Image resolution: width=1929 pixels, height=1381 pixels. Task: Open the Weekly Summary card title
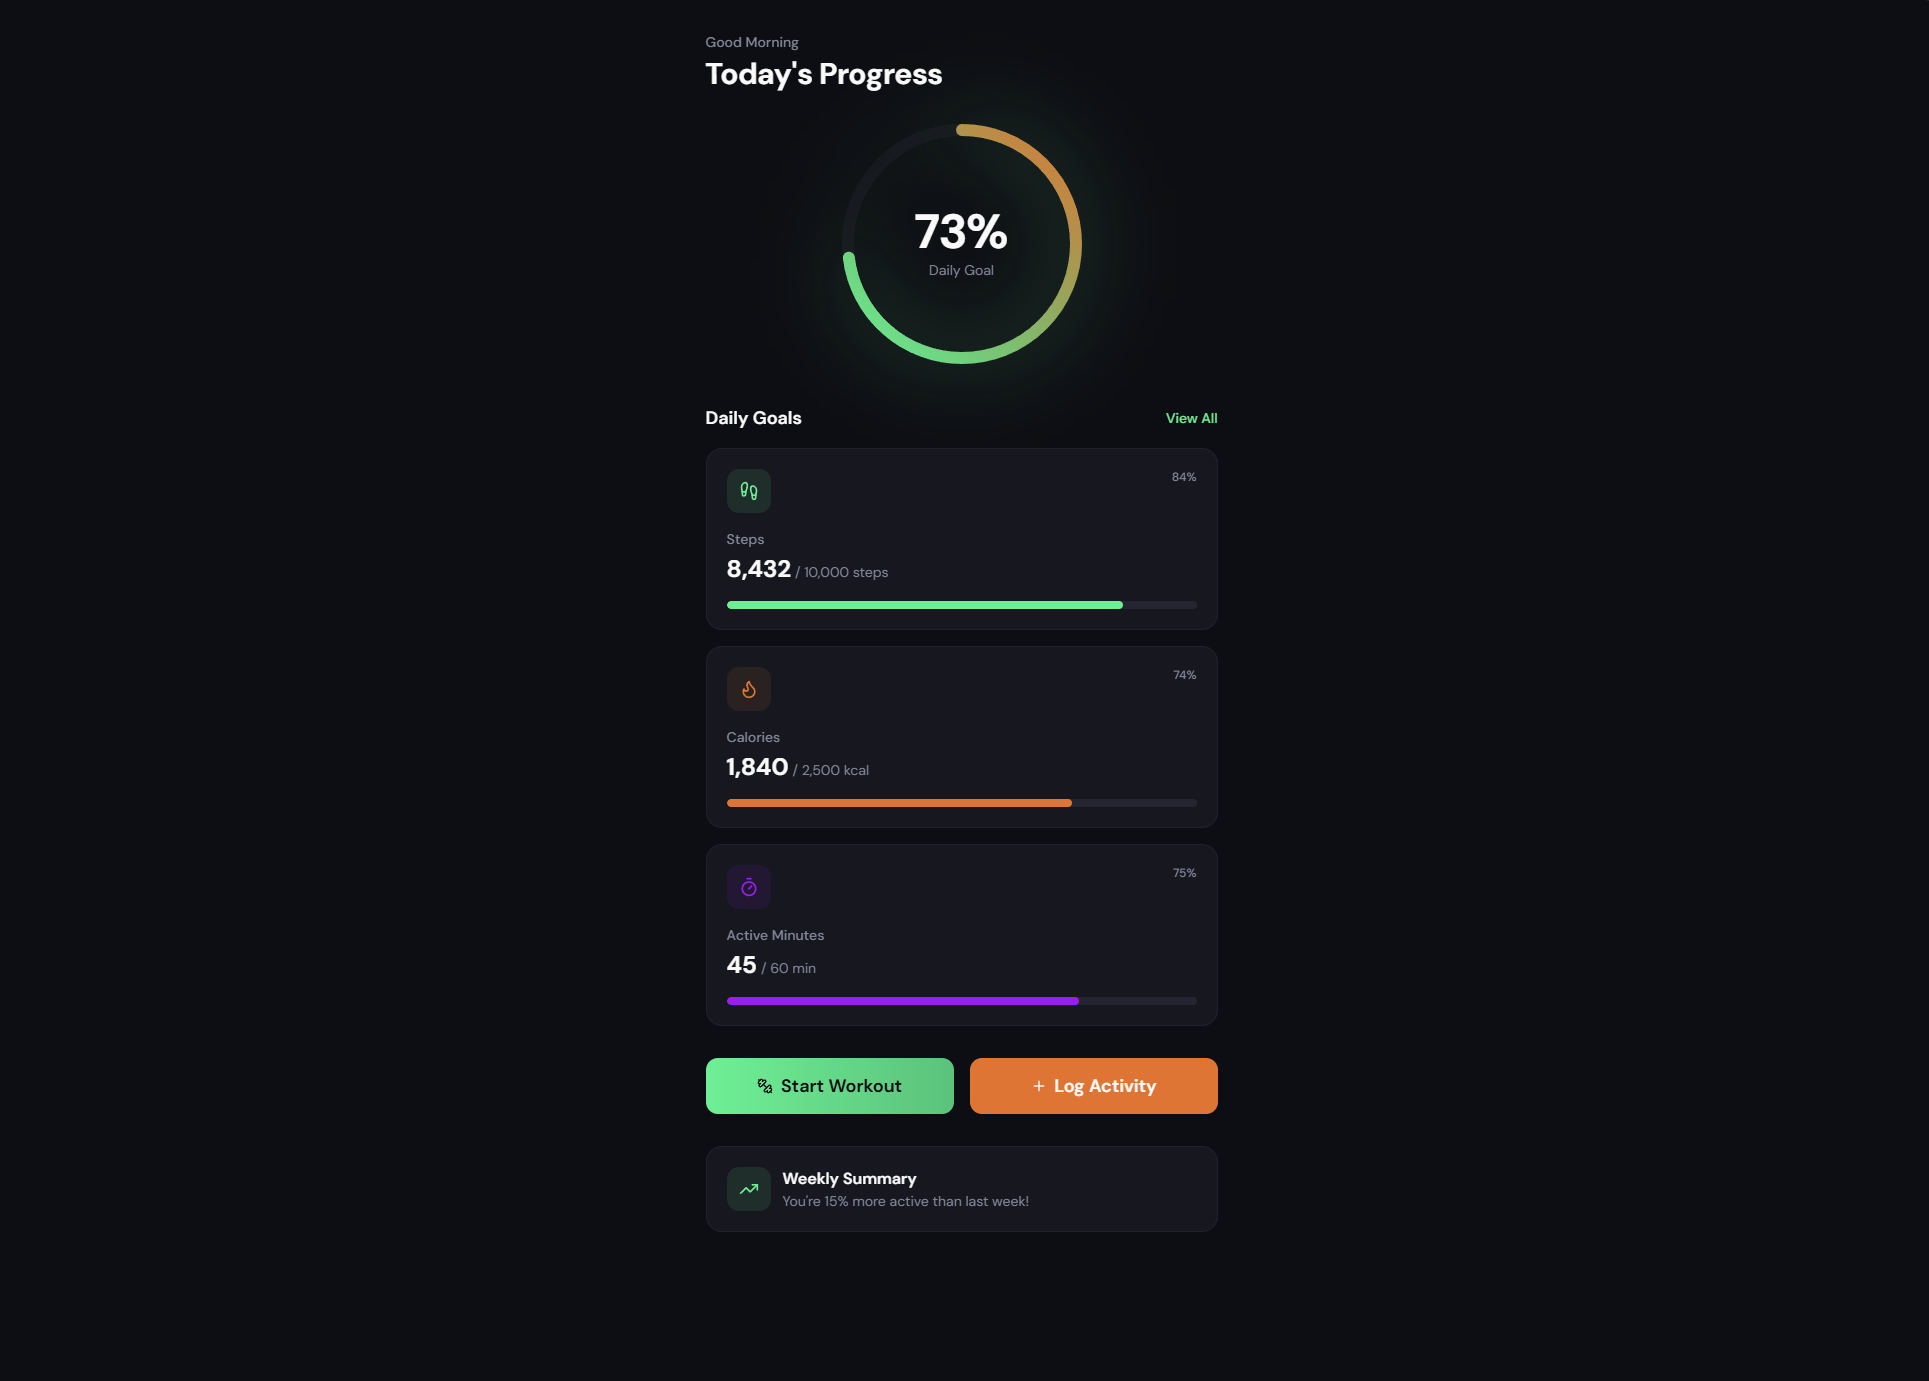coord(849,1179)
